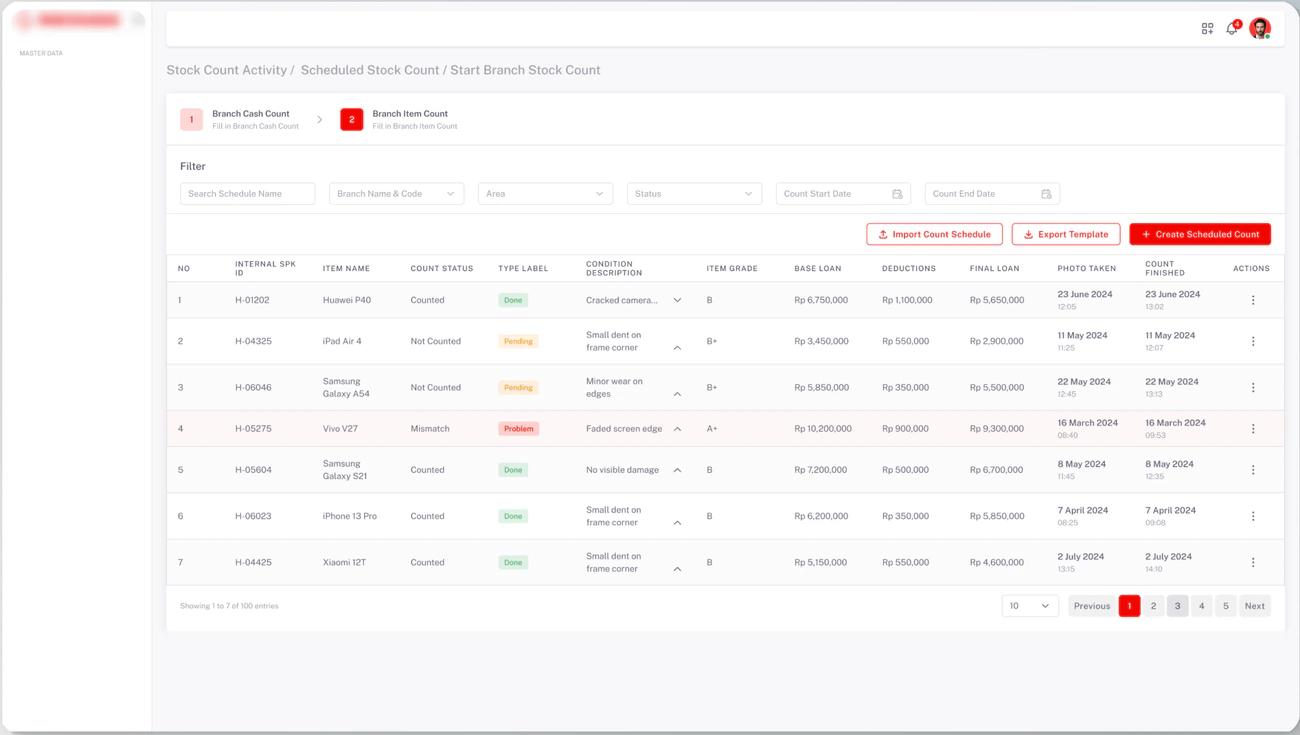Click Stock Count Activity breadcrumb
Viewport: 1300px width, 735px height.
tap(227, 70)
